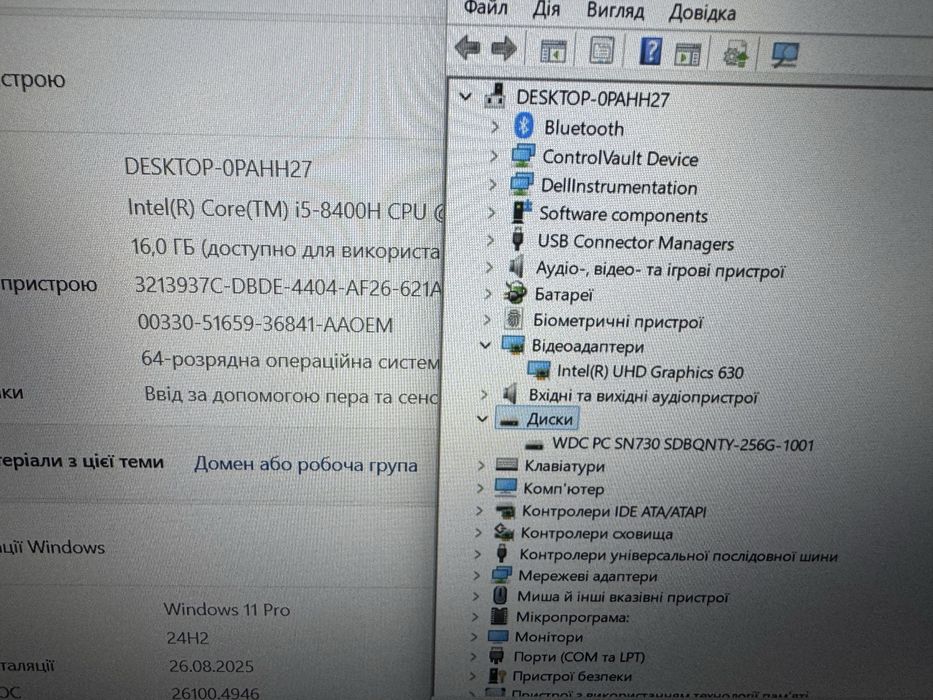The width and height of the screenshot is (933, 700).
Task: Click the Біометричні пристрої fingerprint icon
Action: point(514,320)
